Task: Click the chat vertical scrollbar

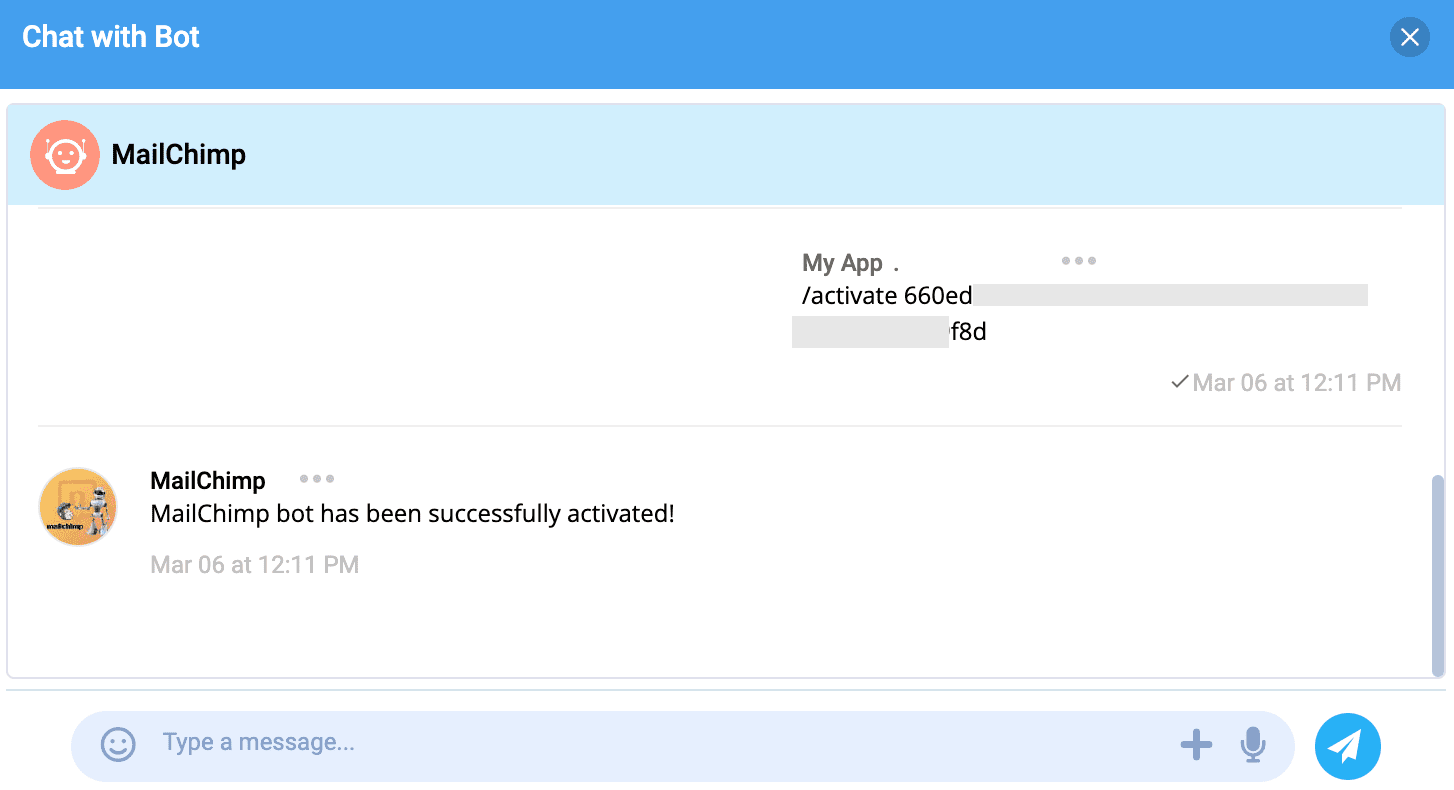Action: click(1438, 576)
